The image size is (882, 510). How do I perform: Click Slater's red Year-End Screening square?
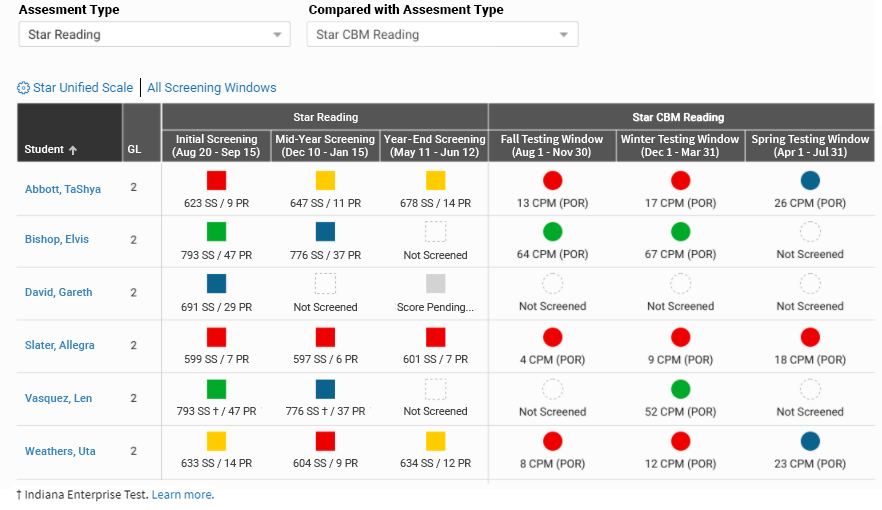(435, 337)
